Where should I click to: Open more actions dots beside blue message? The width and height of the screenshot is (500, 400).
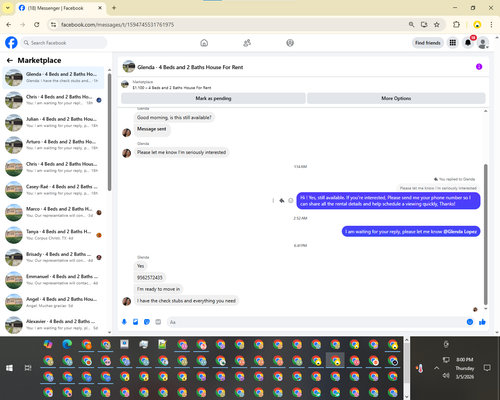273,201
